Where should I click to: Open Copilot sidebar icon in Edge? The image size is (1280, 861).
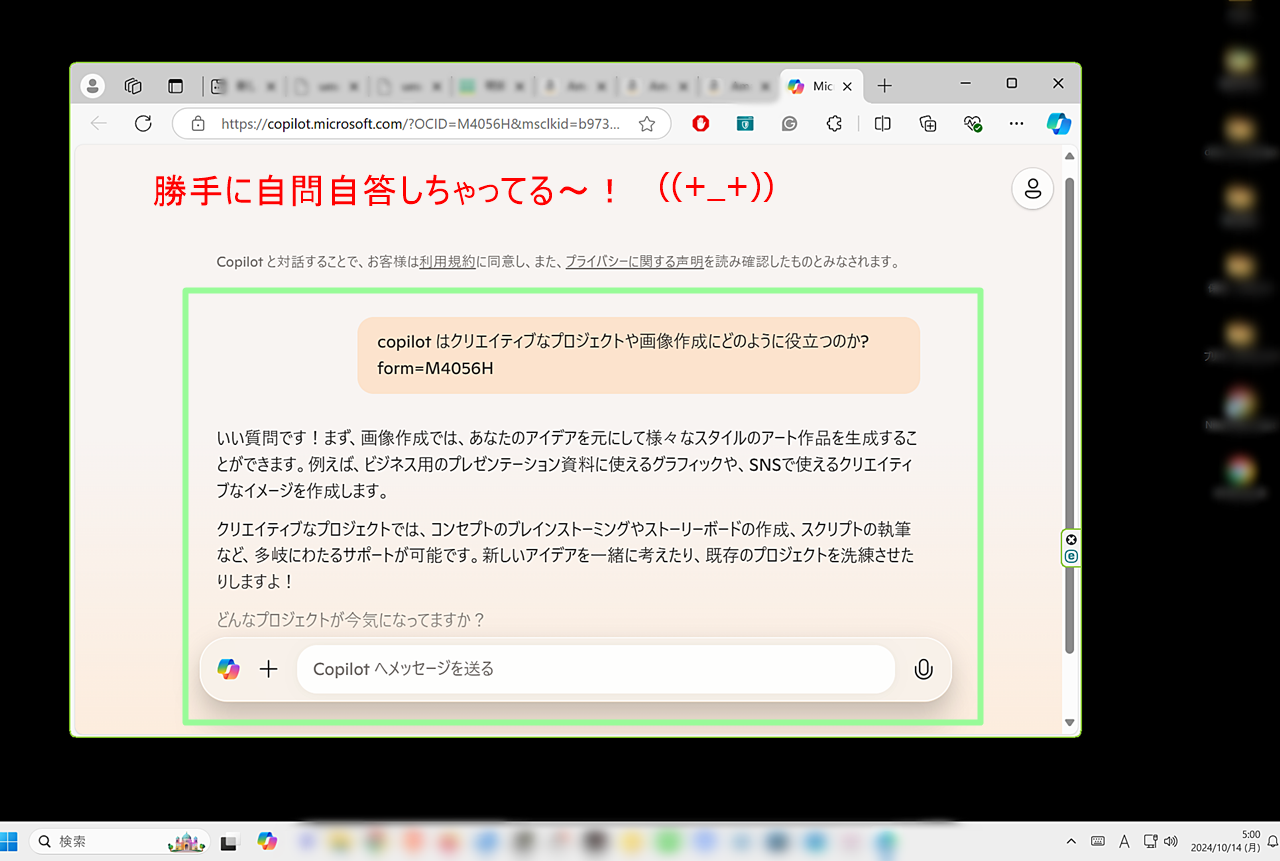coord(1059,124)
